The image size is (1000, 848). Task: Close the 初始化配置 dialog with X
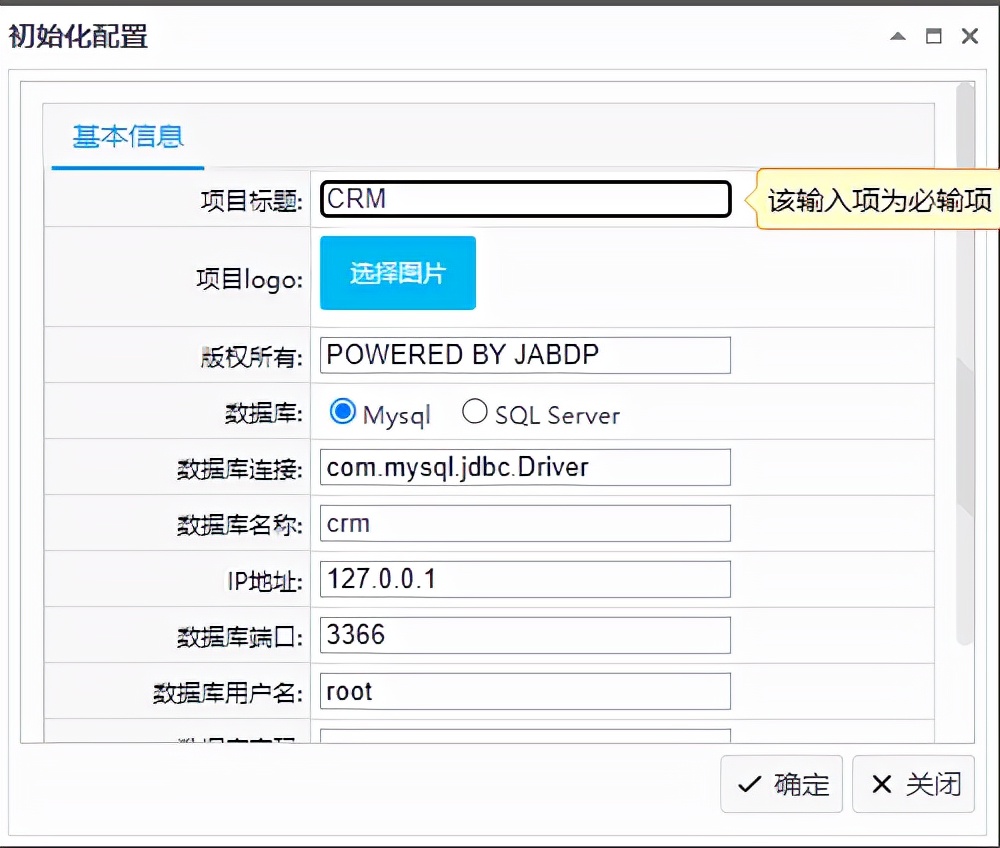click(970, 36)
